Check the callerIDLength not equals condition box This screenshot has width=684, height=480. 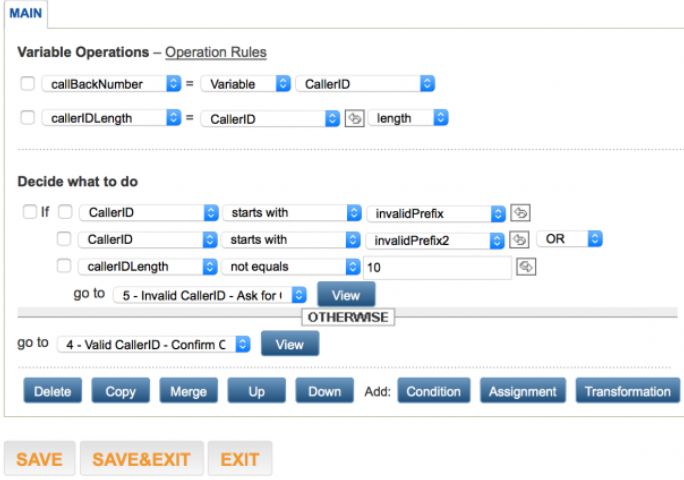coord(64,266)
